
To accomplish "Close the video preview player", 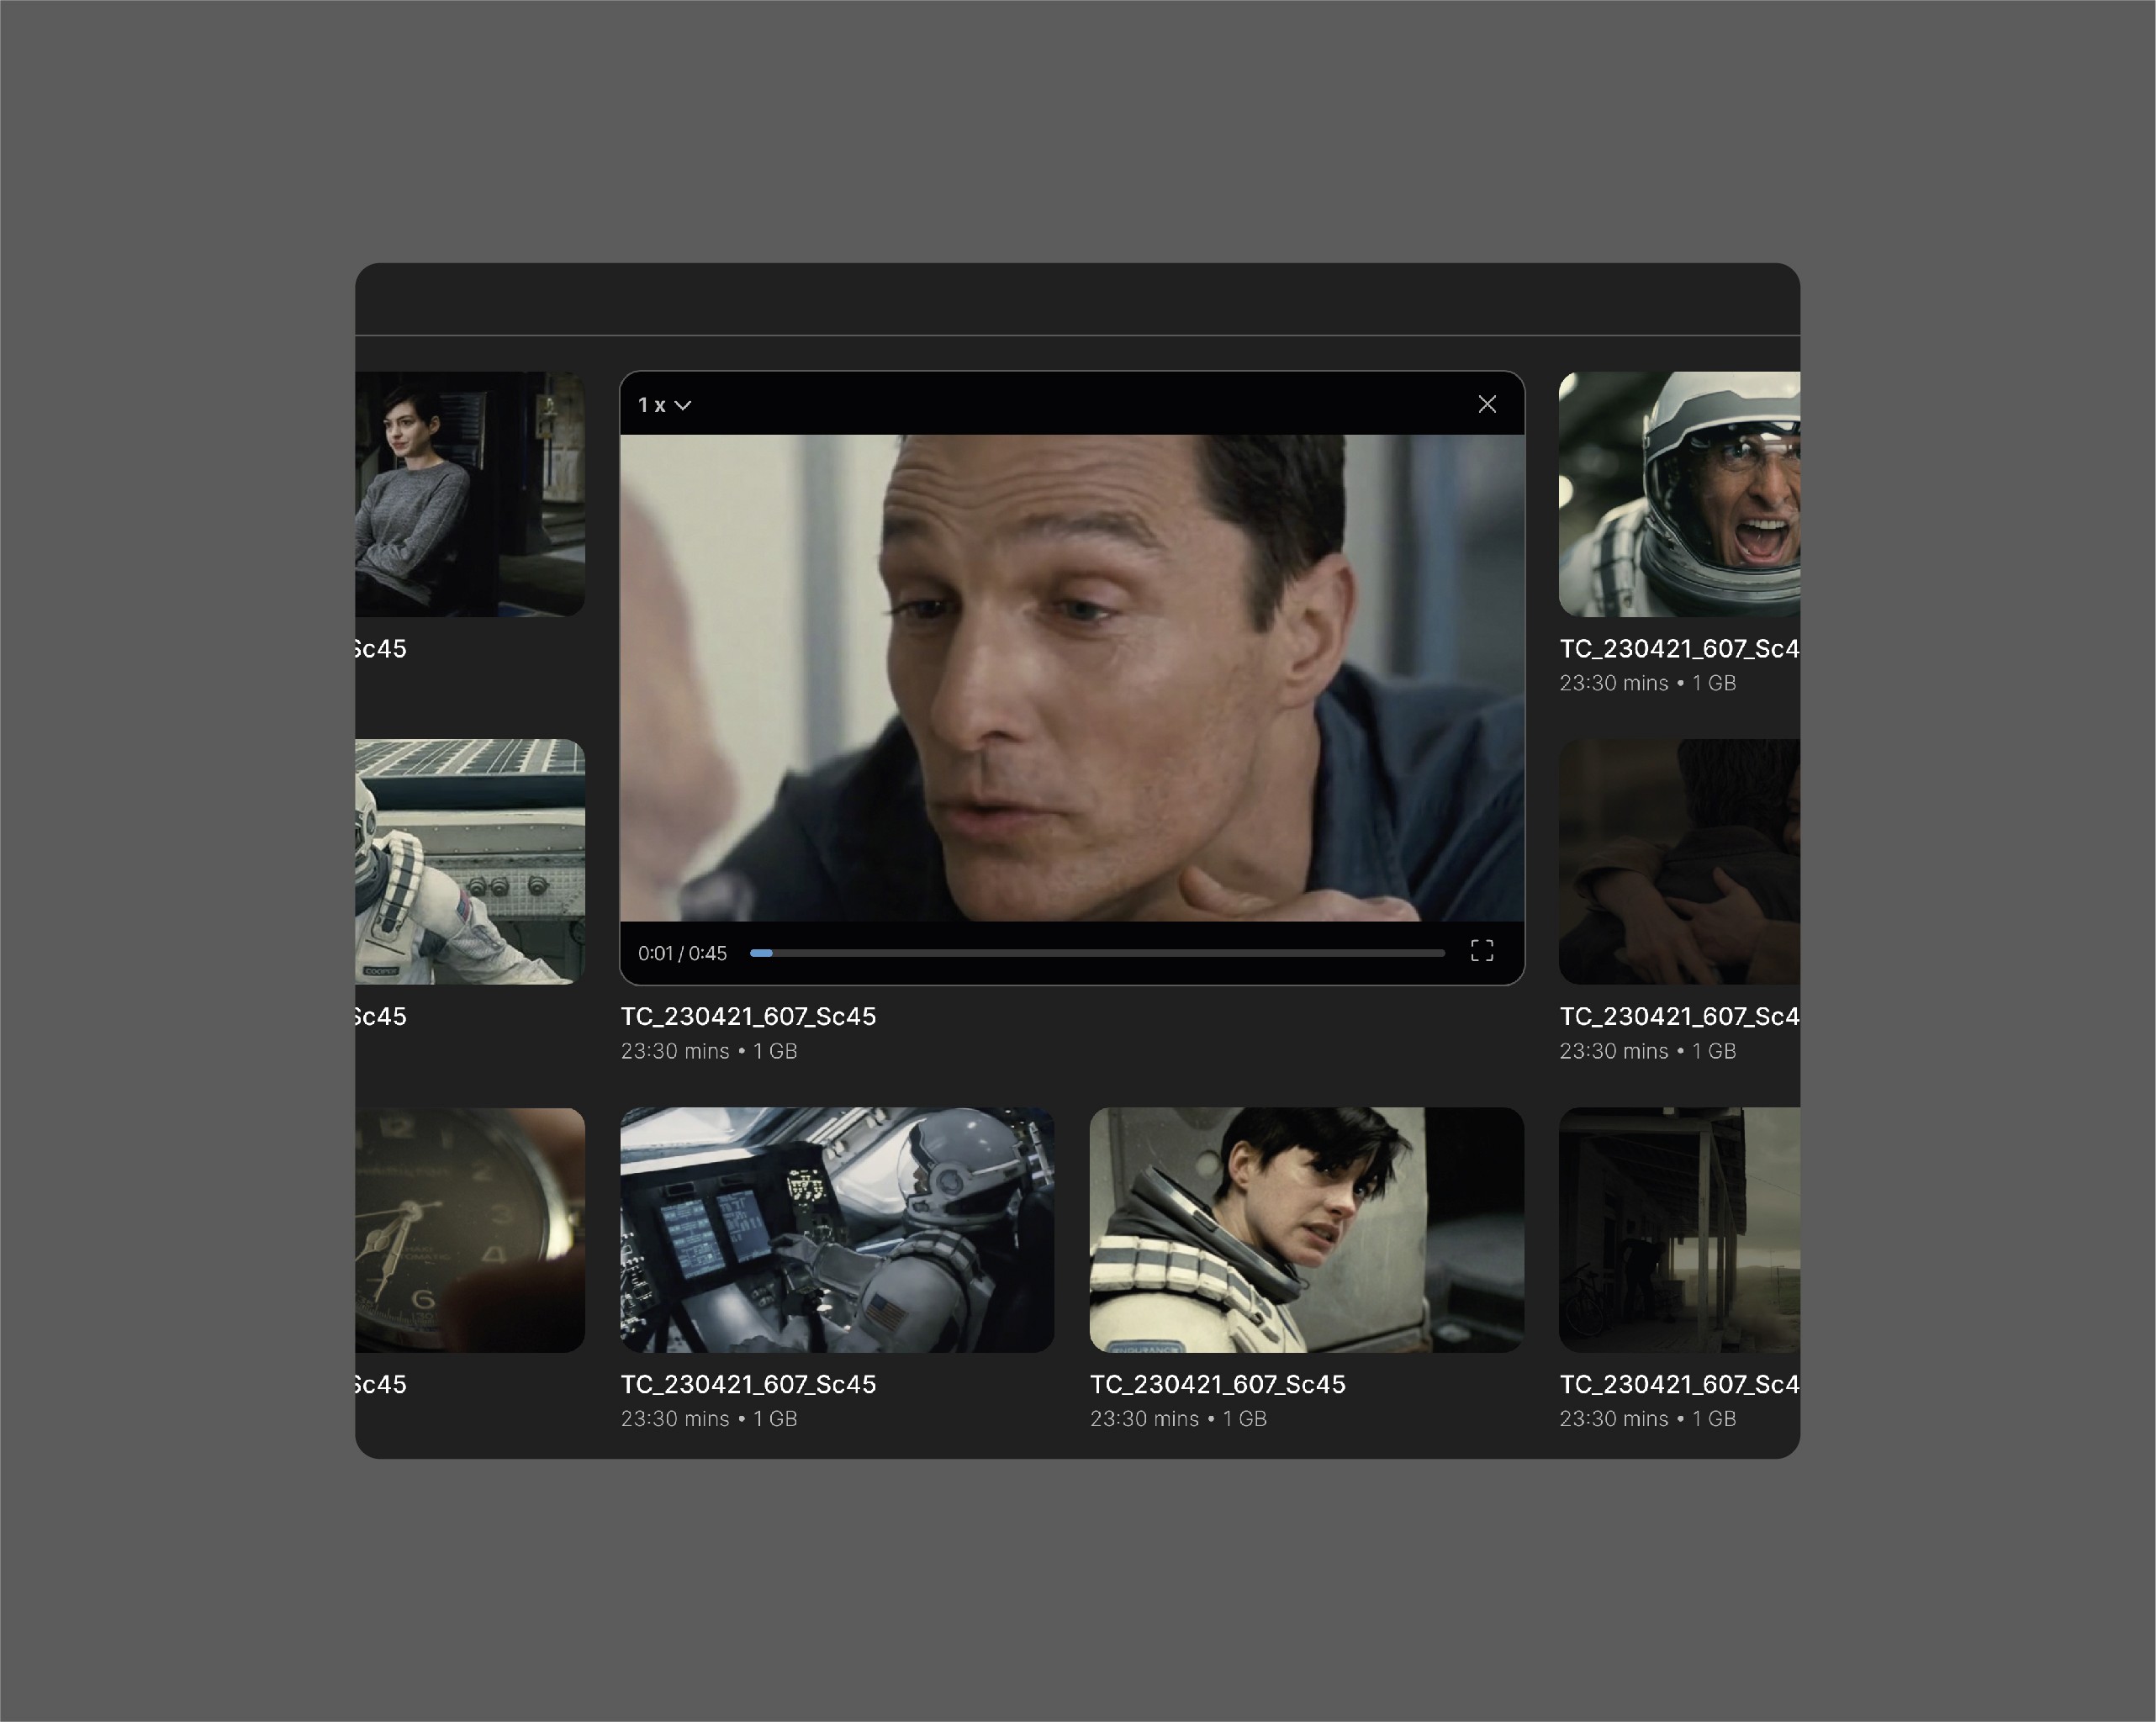I will pos(1487,404).
